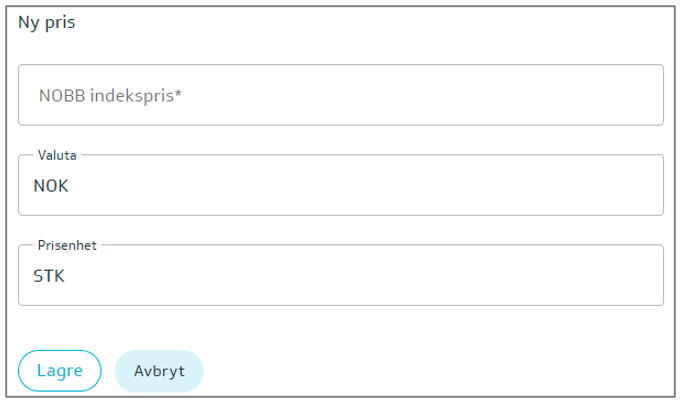Viewport: 681px width, 403px height.
Task: Select the NOK currency value
Action: (50, 186)
